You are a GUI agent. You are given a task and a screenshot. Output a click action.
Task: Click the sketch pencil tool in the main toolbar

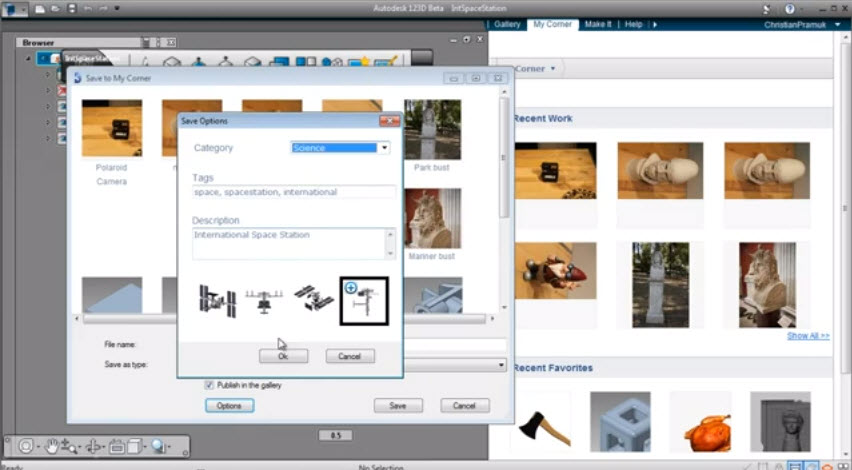point(145,62)
